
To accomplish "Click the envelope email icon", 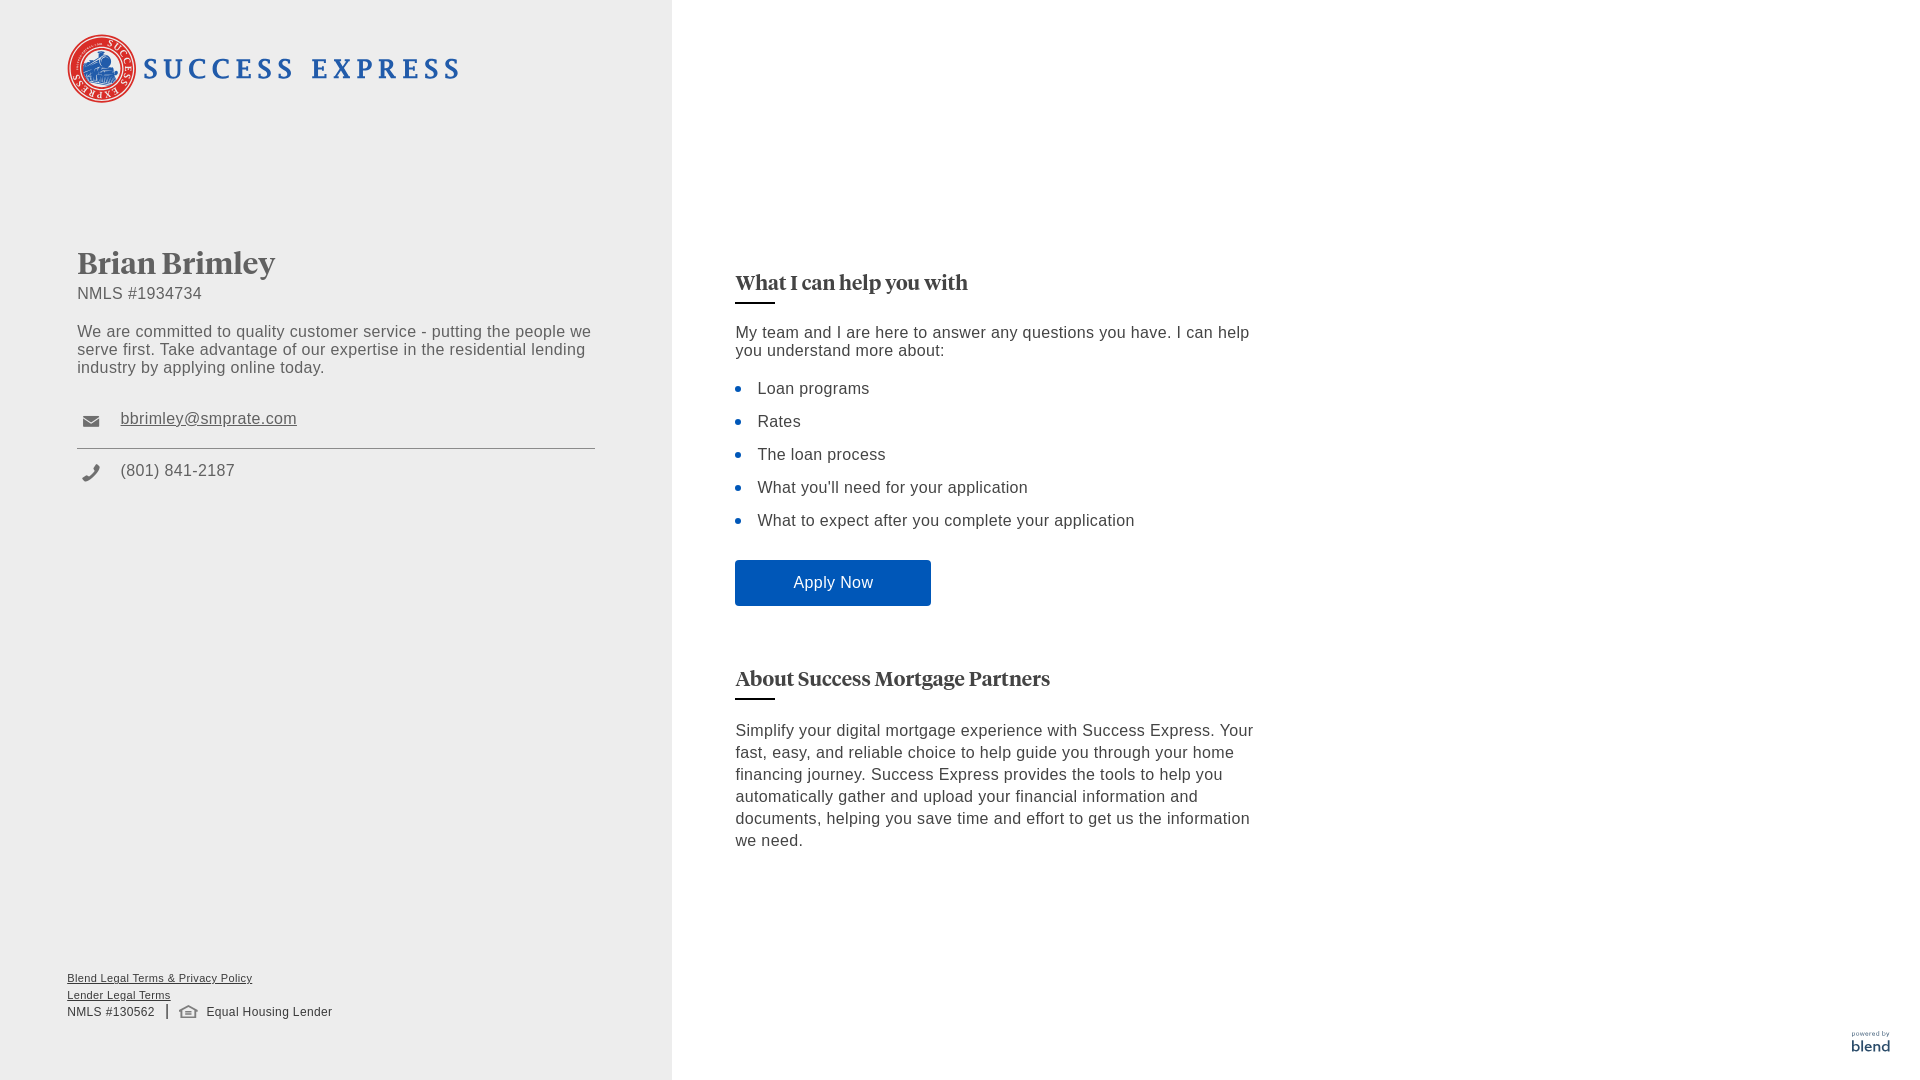I will tap(91, 422).
